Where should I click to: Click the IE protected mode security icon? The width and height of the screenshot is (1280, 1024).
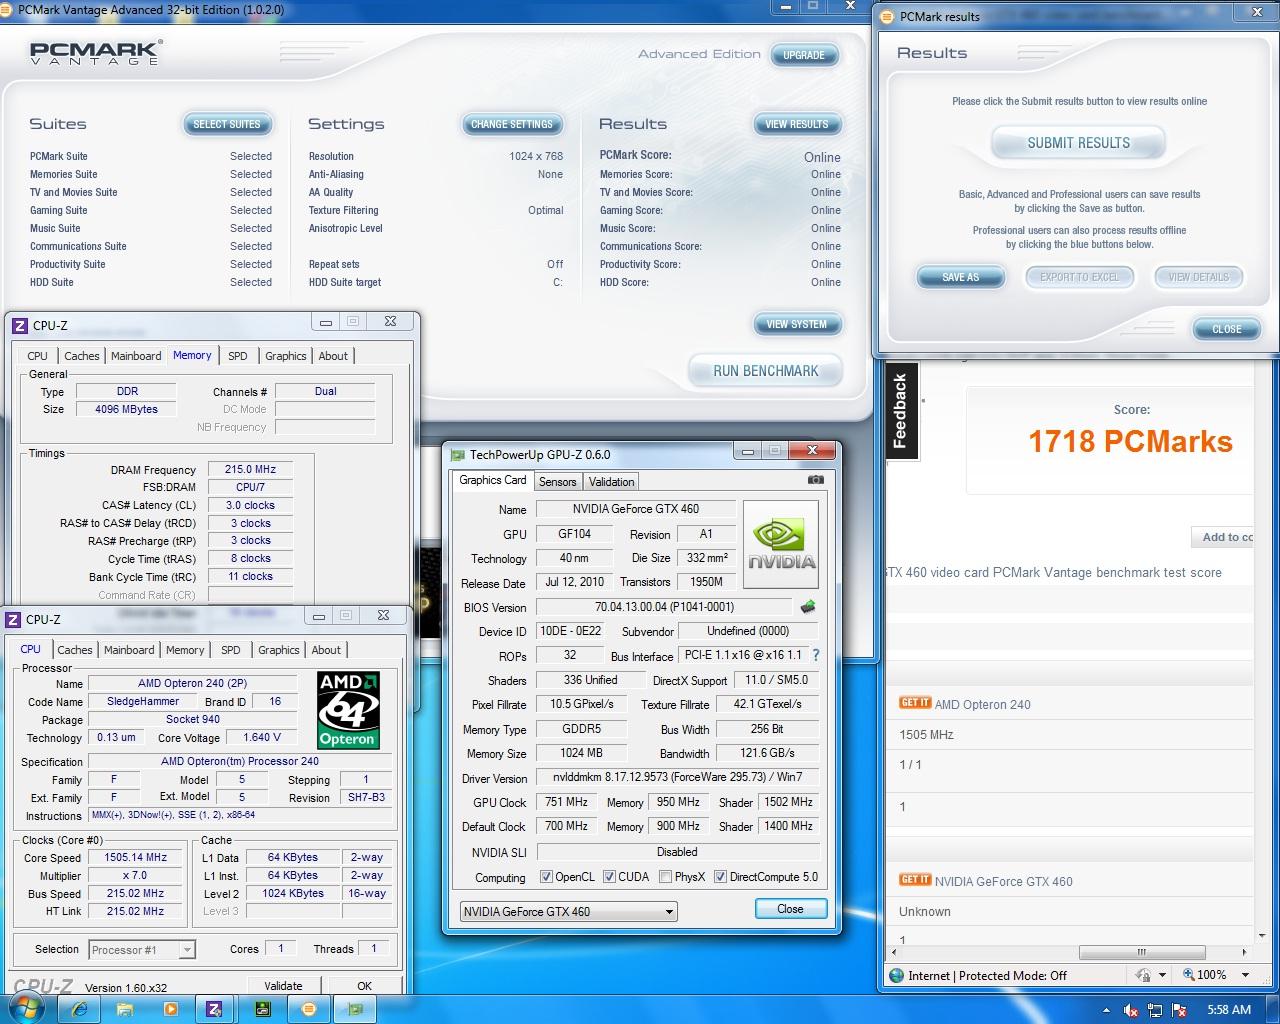click(1143, 974)
